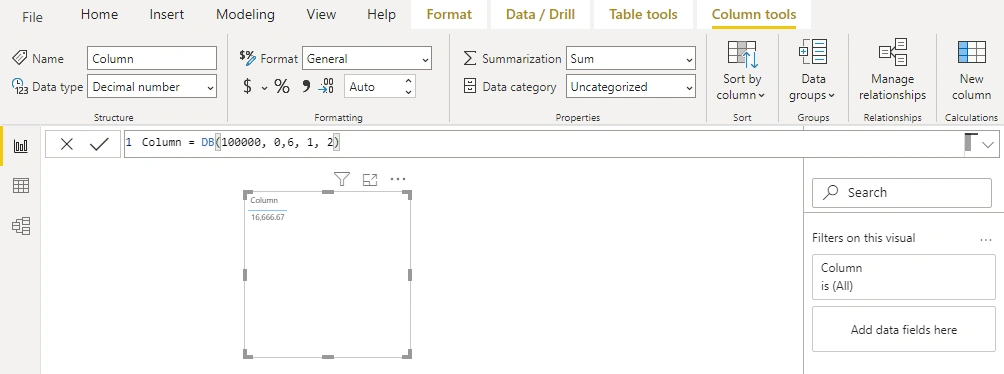Click the Summarization sigma icon
1004x374 pixels.
470,58
